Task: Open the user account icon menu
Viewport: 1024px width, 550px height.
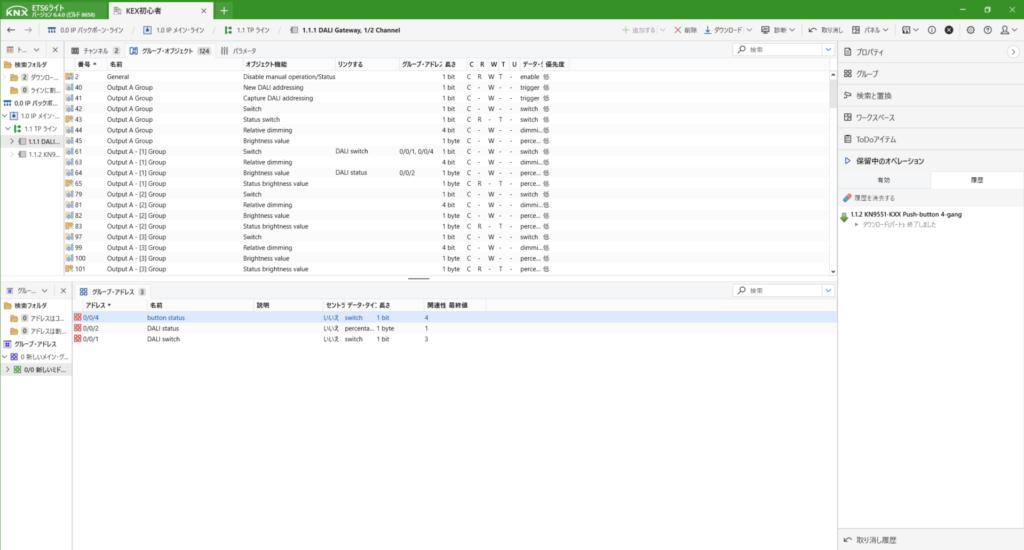Action: coord(1005,31)
